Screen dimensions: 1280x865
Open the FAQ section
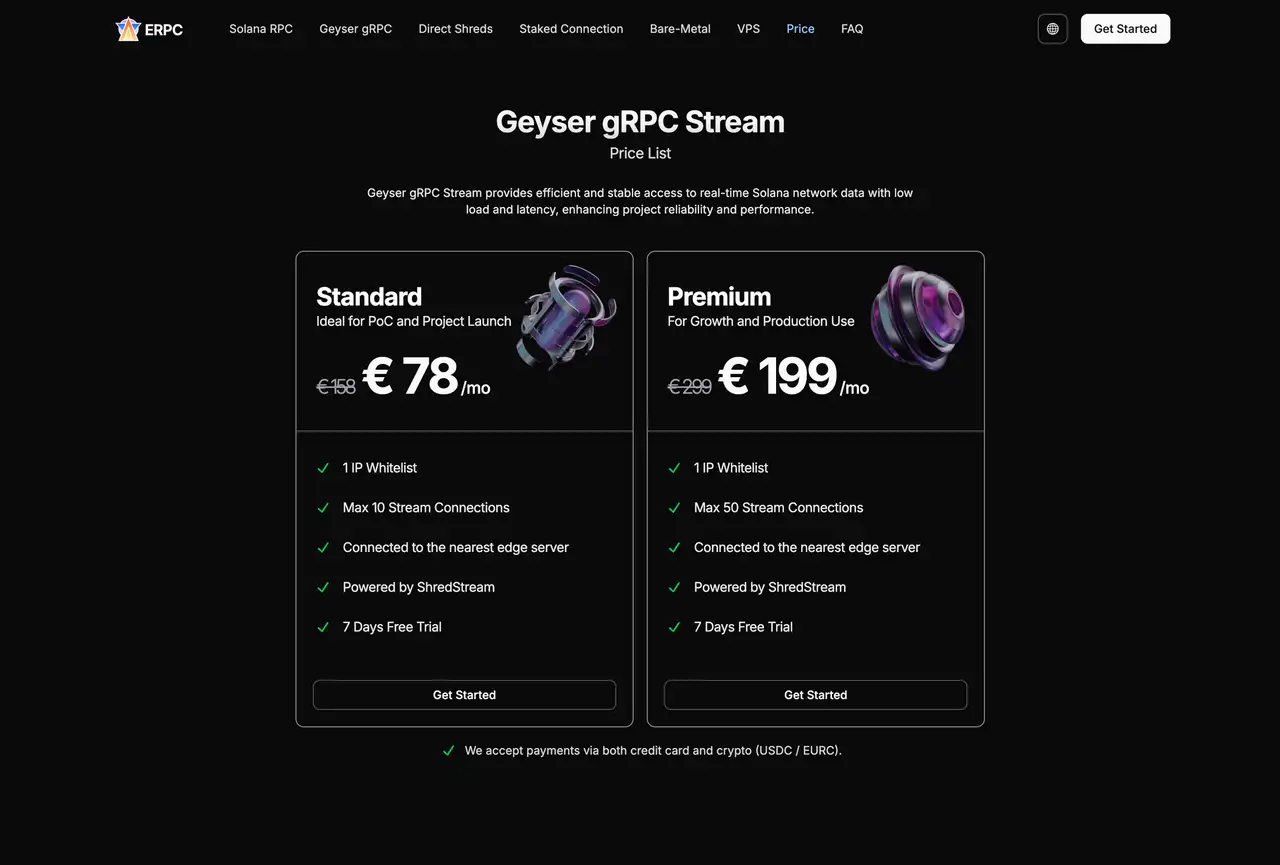[x=852, y=29]
